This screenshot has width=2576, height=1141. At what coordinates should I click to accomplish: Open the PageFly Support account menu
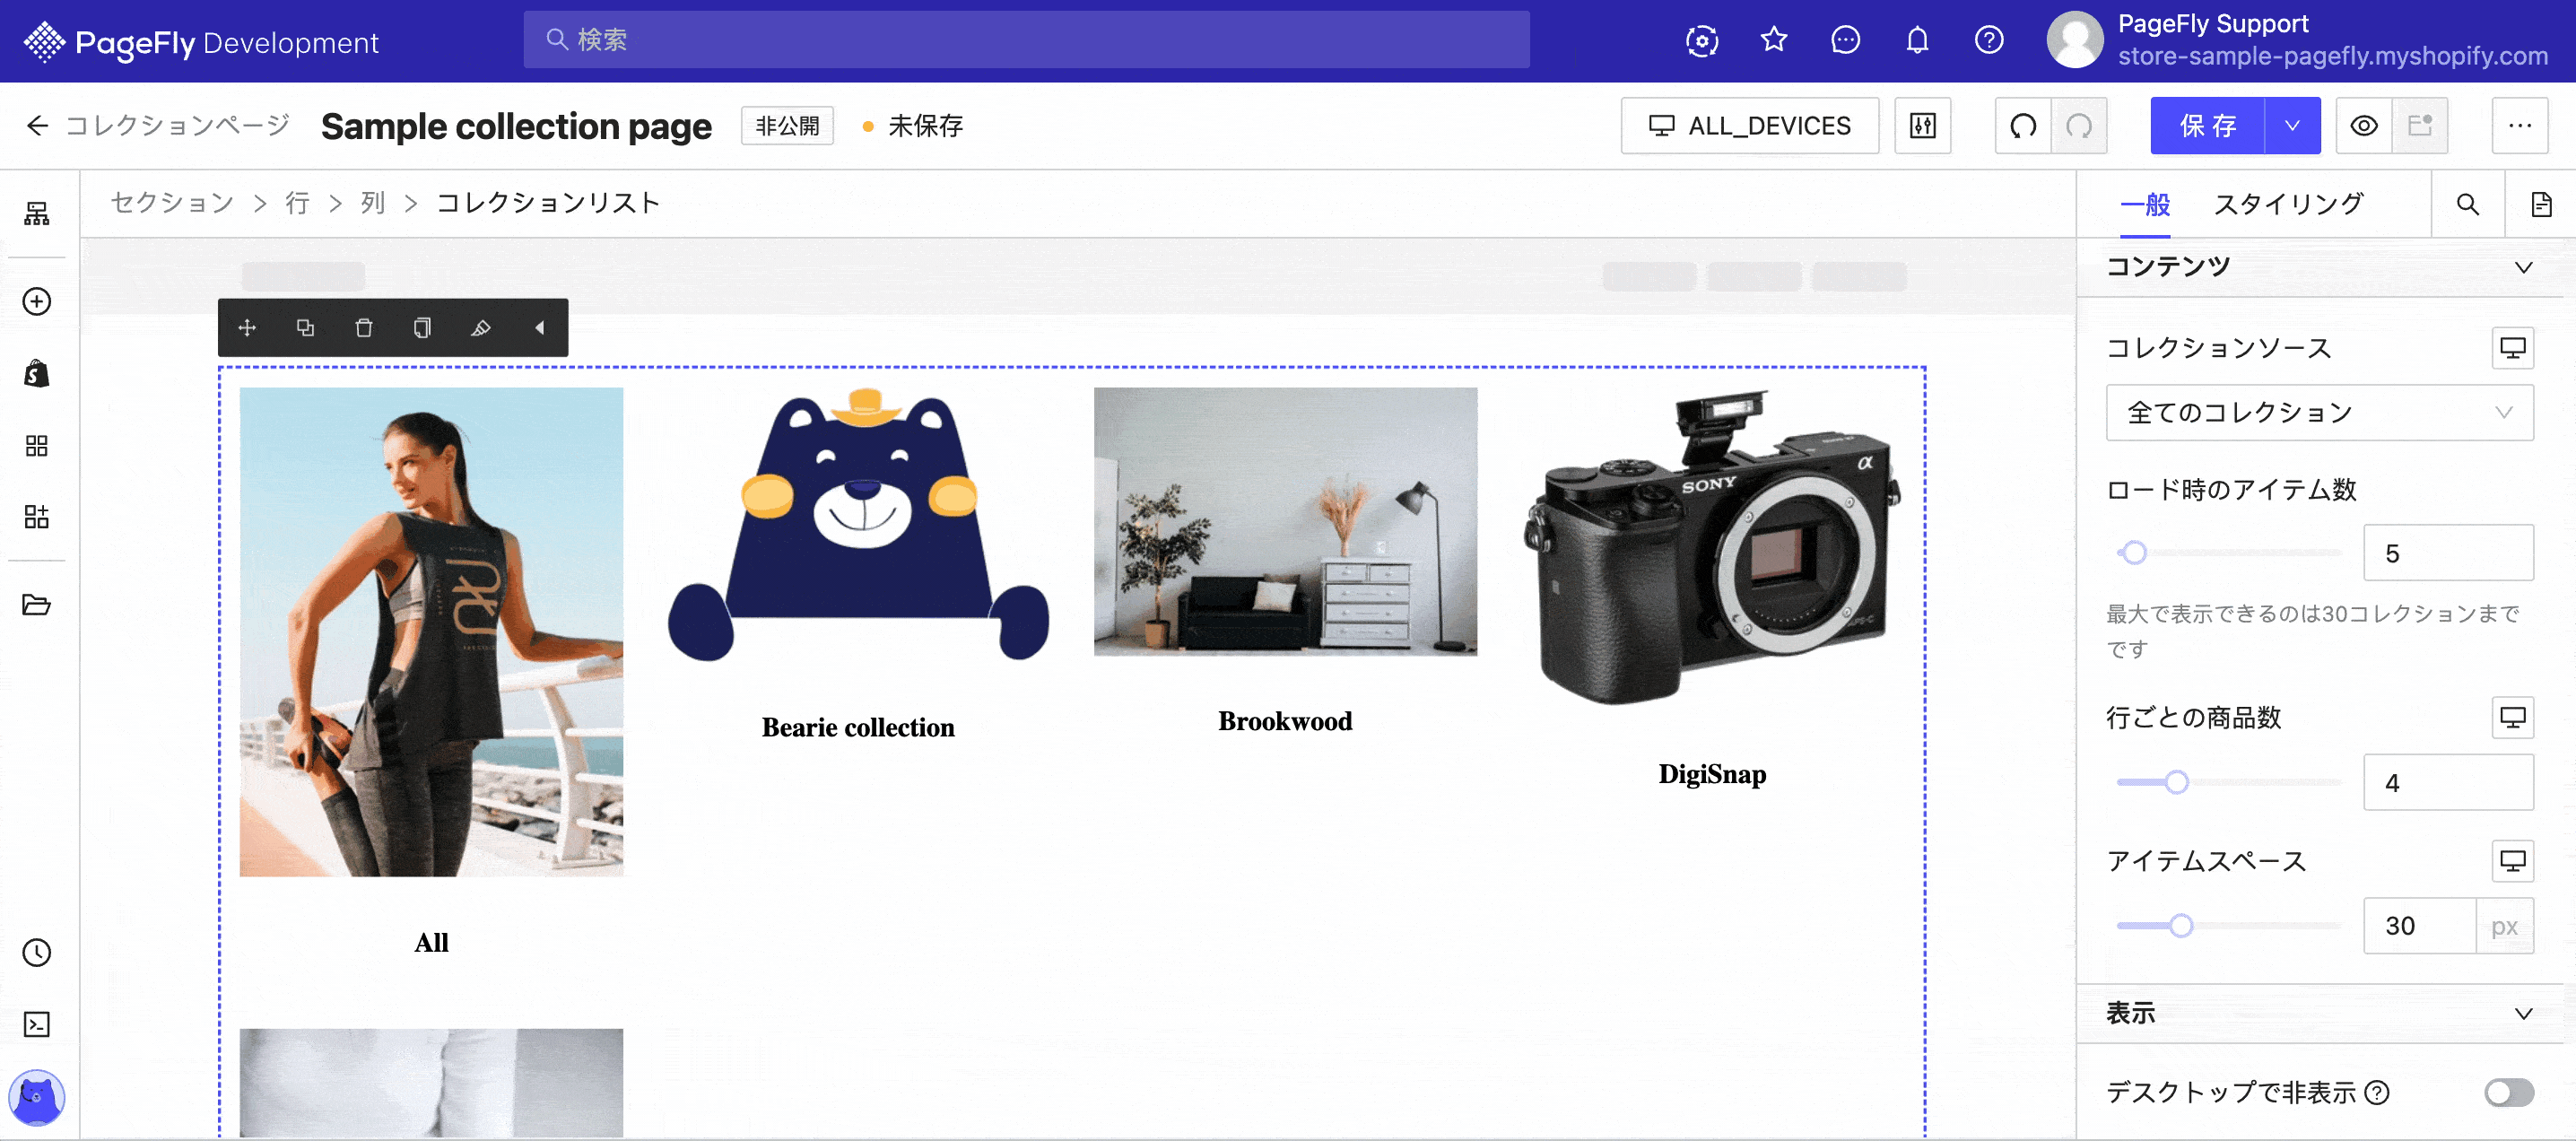(2297, 40)
